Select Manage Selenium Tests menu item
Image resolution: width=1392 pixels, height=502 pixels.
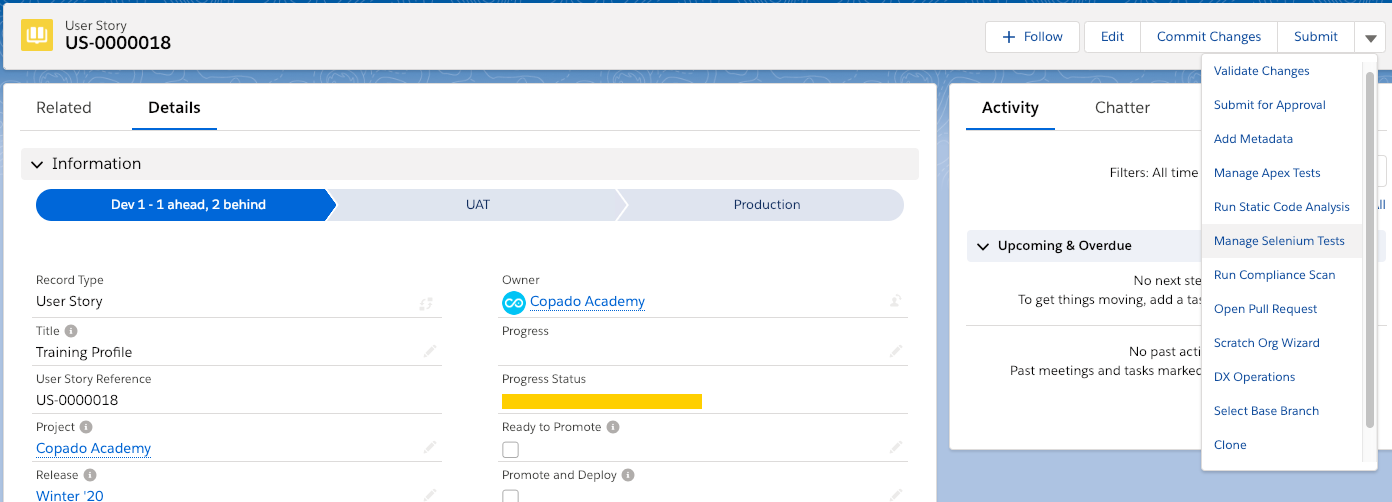point(1282,241)
